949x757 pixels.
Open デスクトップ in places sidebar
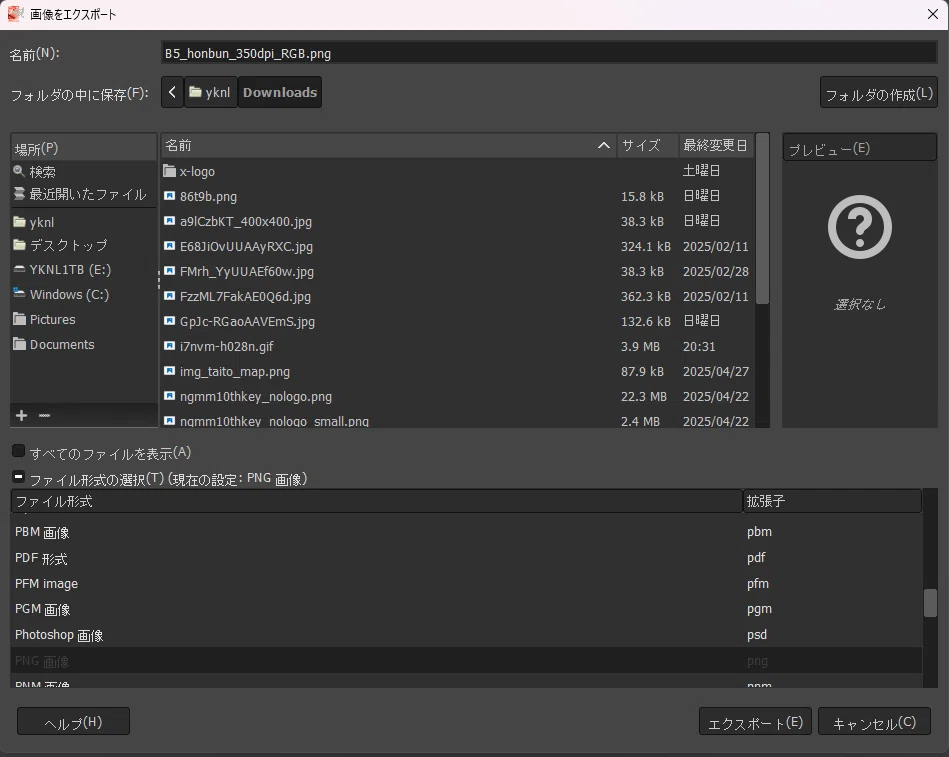[x=84, y=245]
